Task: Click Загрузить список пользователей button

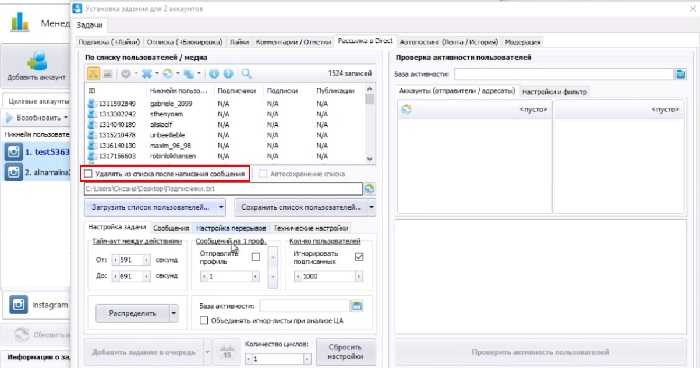Action: click(x=150, y=207)
